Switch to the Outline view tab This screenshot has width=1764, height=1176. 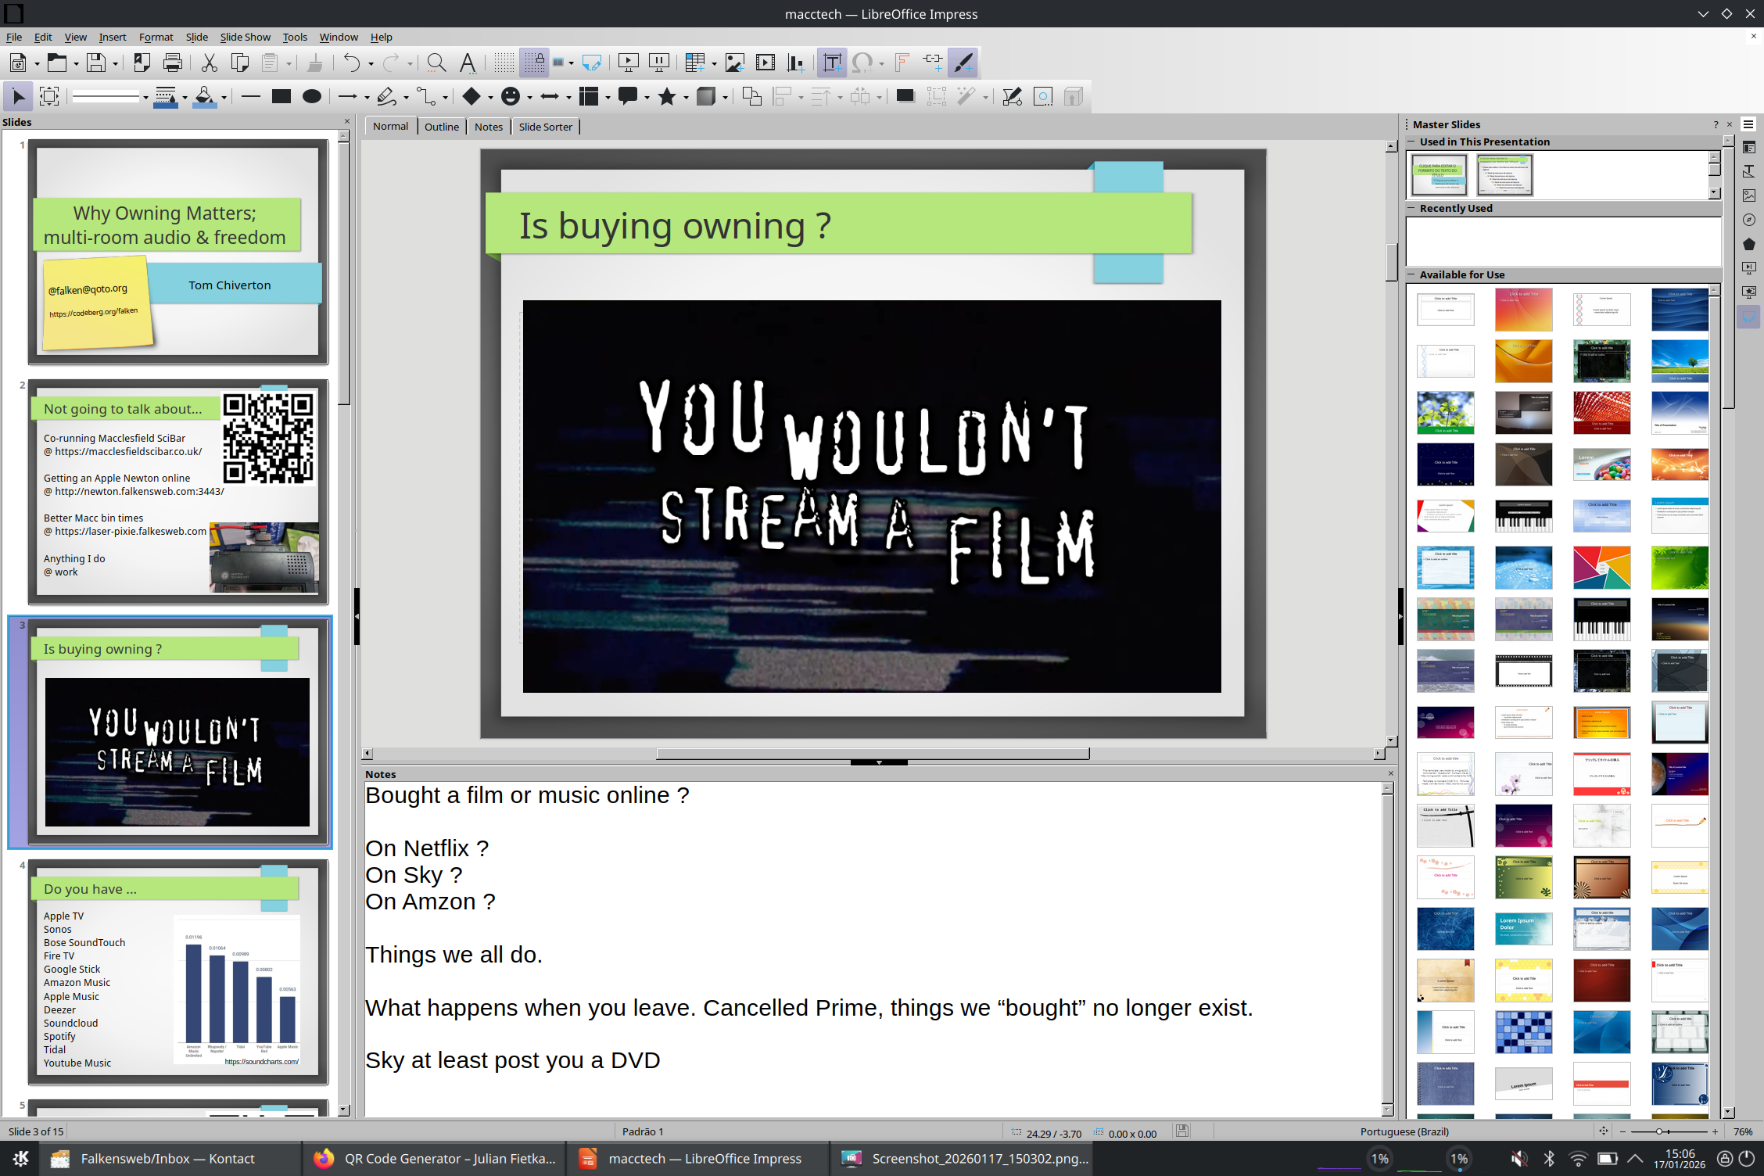(441, 127)
